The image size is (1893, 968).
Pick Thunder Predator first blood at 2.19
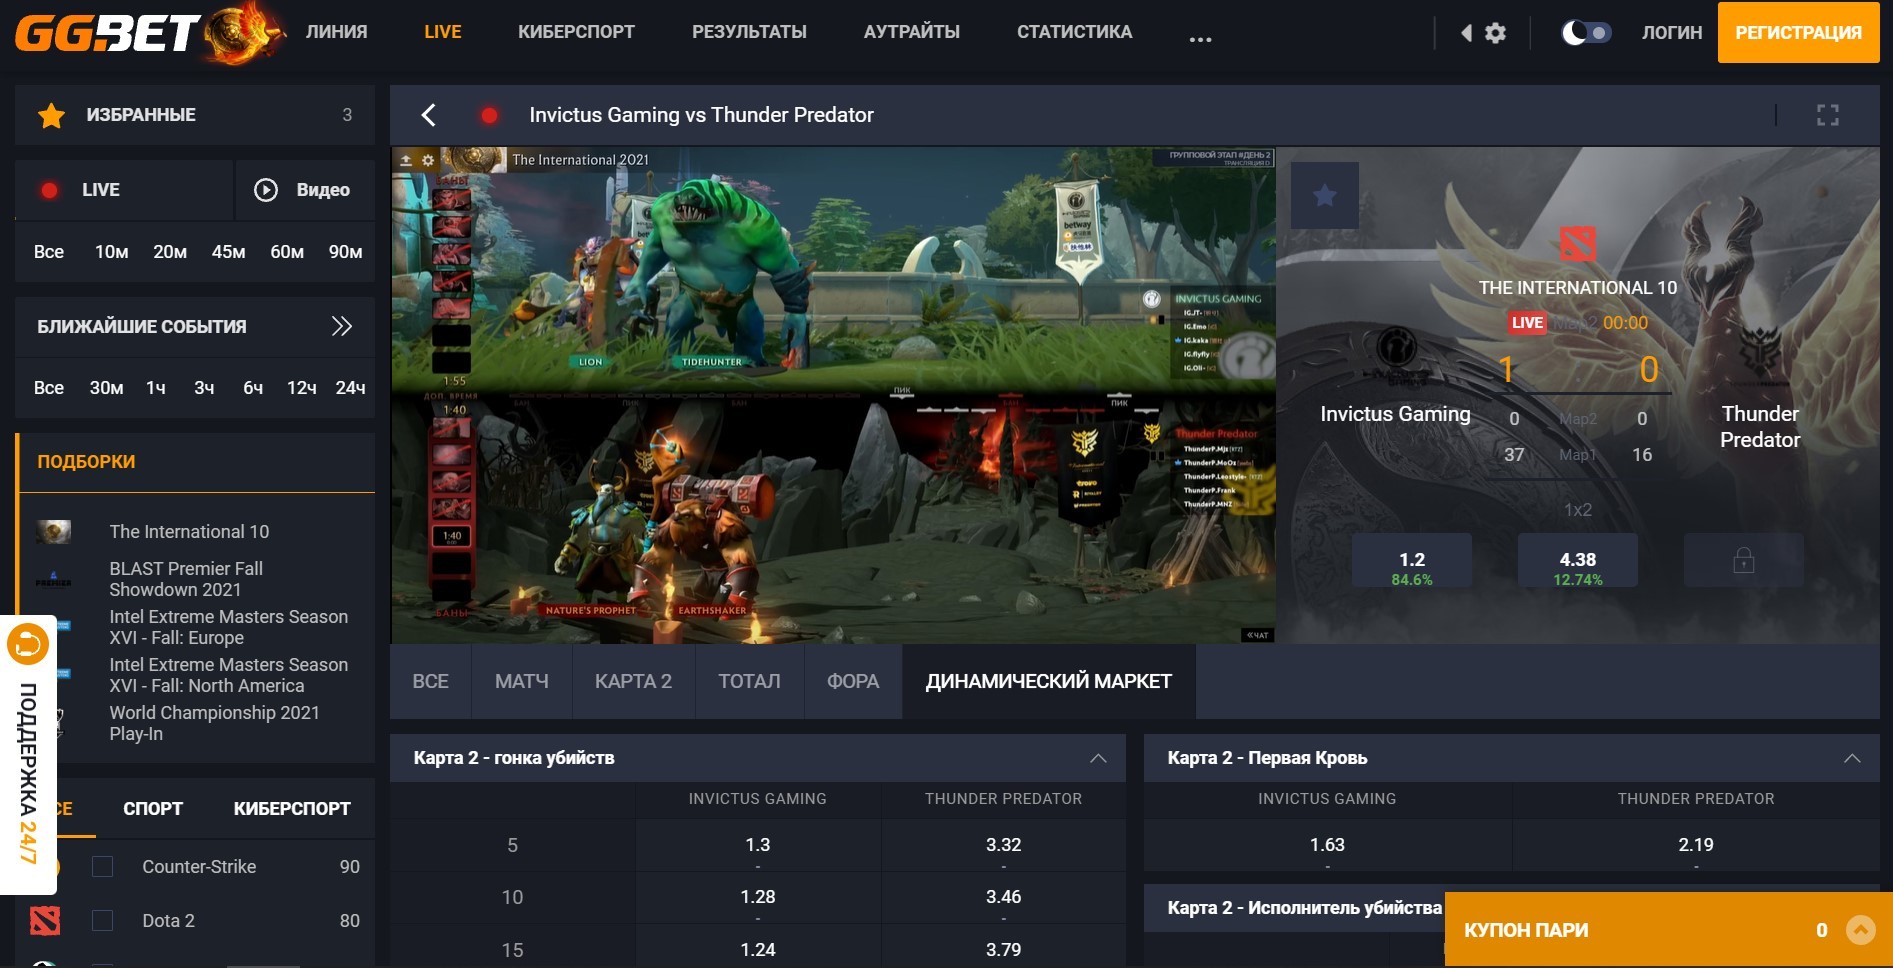tap(1696, 846)
